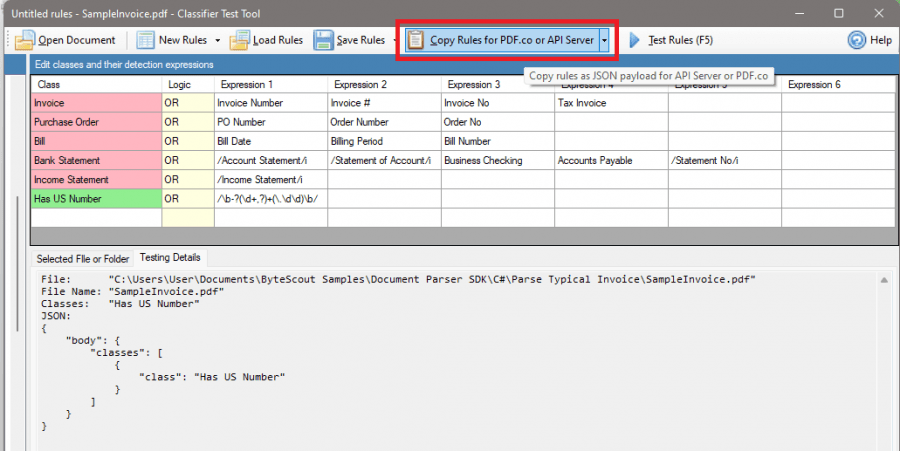Expand the New Rules dropdown arrow
900x451 pixels.
tap(216, 40)
